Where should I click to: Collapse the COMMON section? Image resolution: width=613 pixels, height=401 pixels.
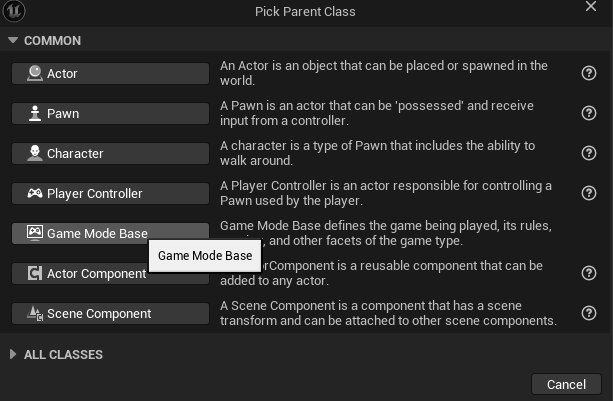tap(13, 40)
